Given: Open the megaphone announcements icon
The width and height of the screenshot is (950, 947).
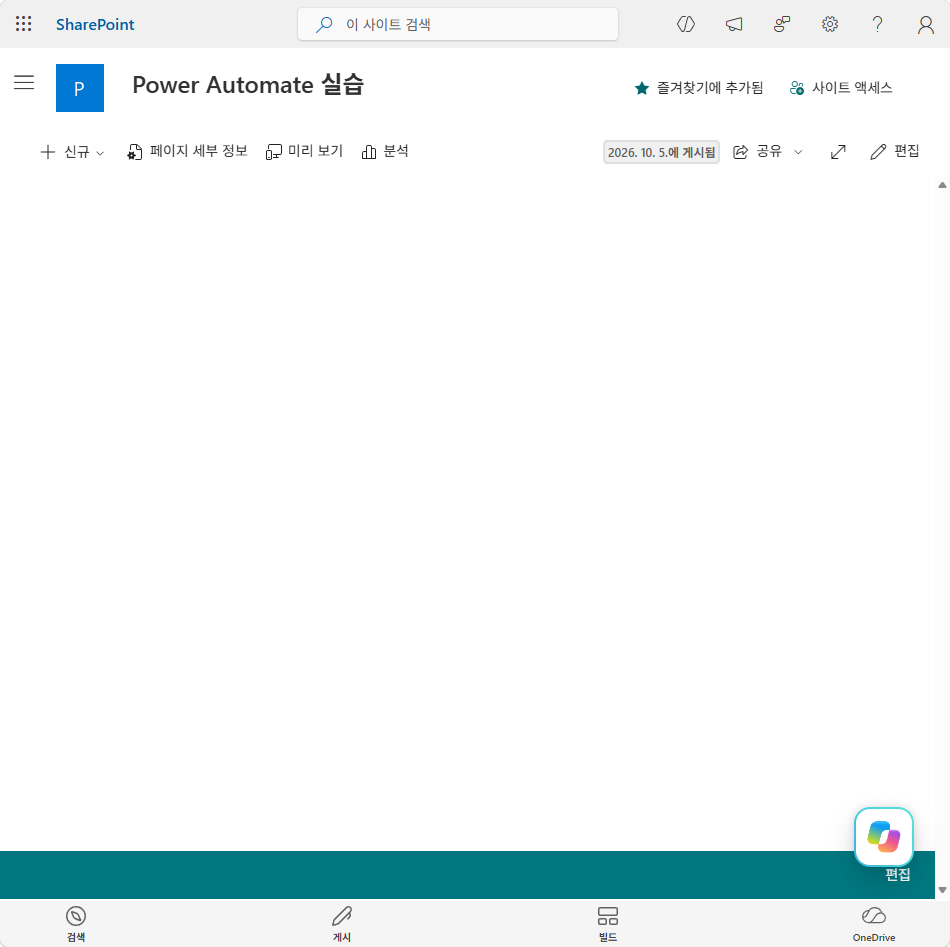Looking at the screenshot, I should click(x=734, y=24).
